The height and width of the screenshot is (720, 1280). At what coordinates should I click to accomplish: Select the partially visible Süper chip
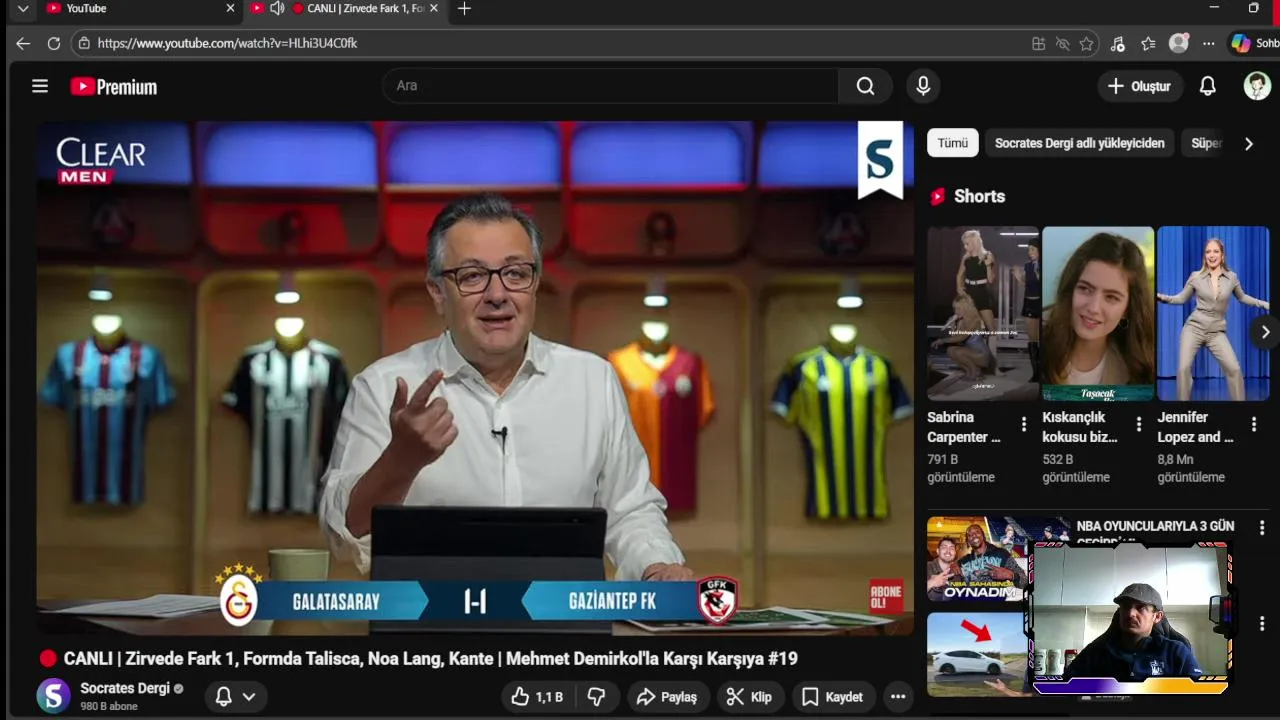(x=1204, y=143)
